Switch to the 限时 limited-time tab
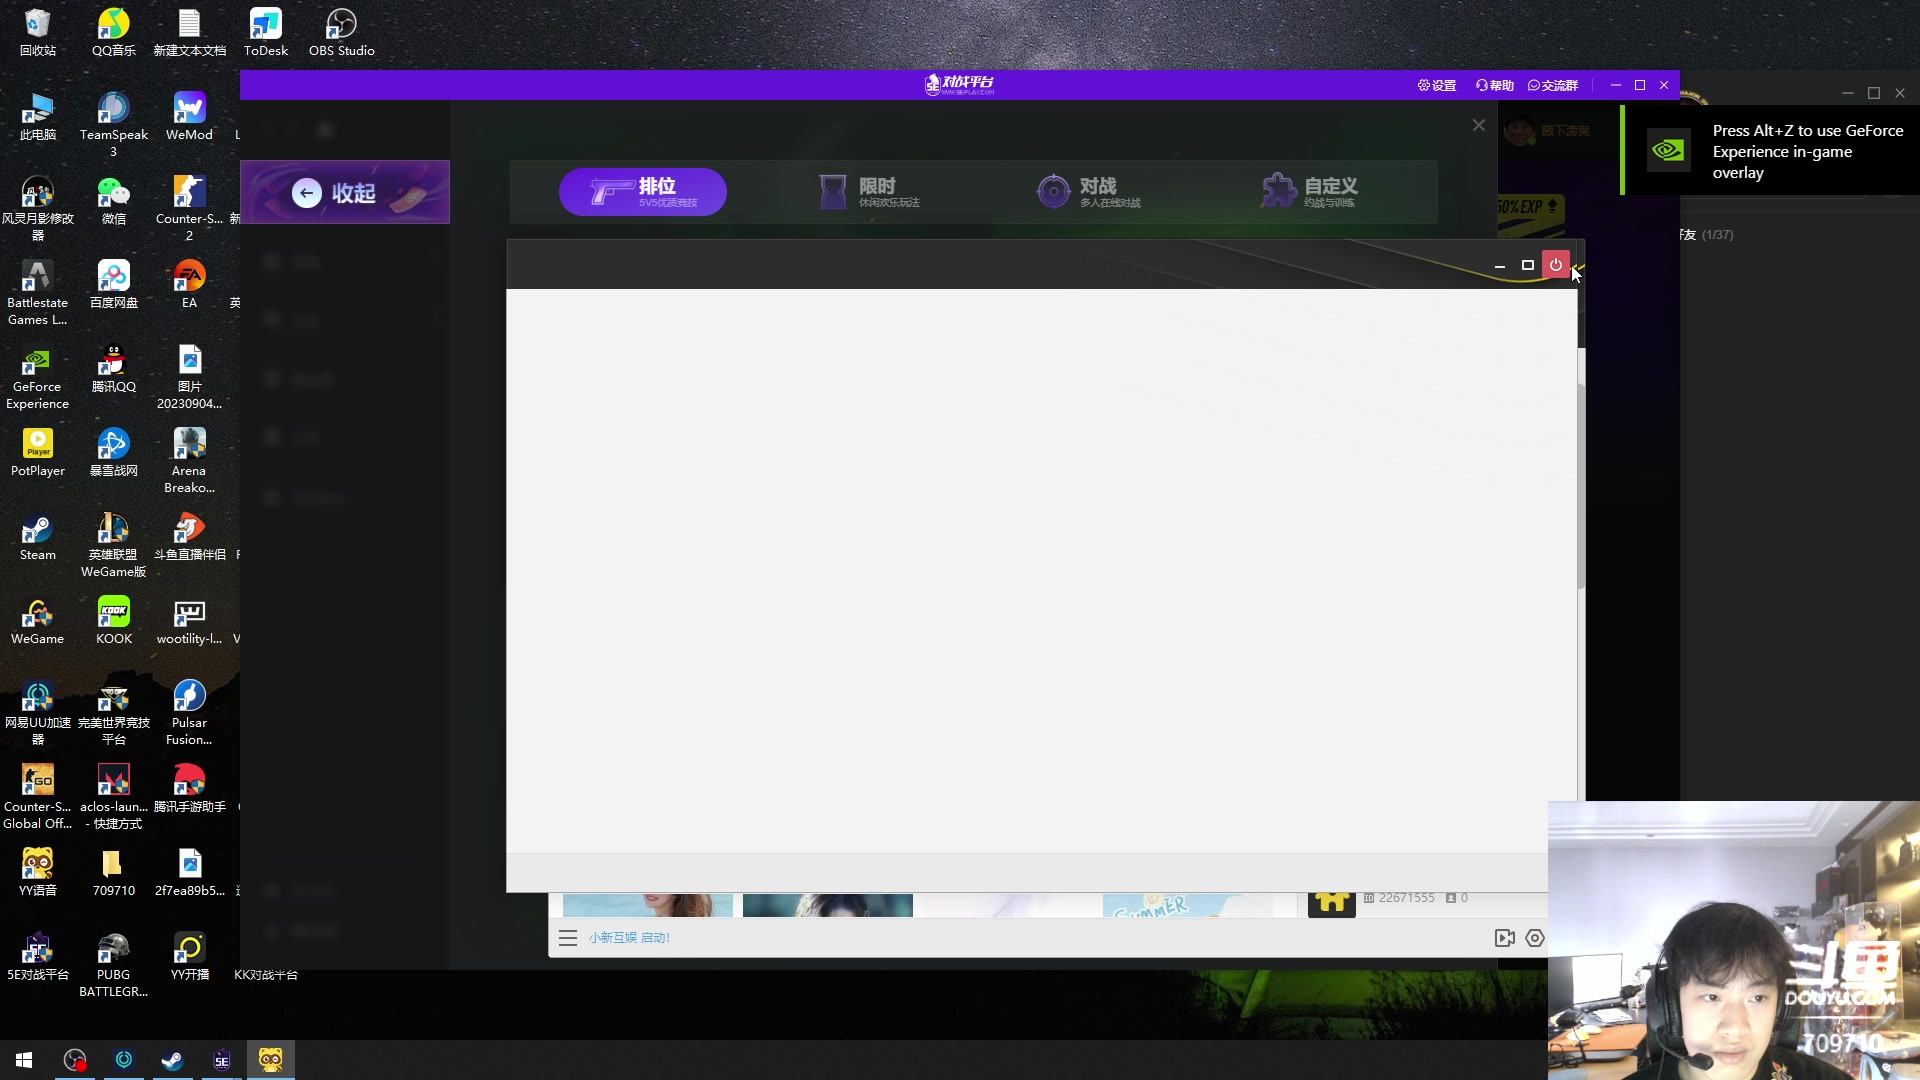The height and width of the screenshot is (1080, 1920). pyautogui.click(x=868, y=191)
